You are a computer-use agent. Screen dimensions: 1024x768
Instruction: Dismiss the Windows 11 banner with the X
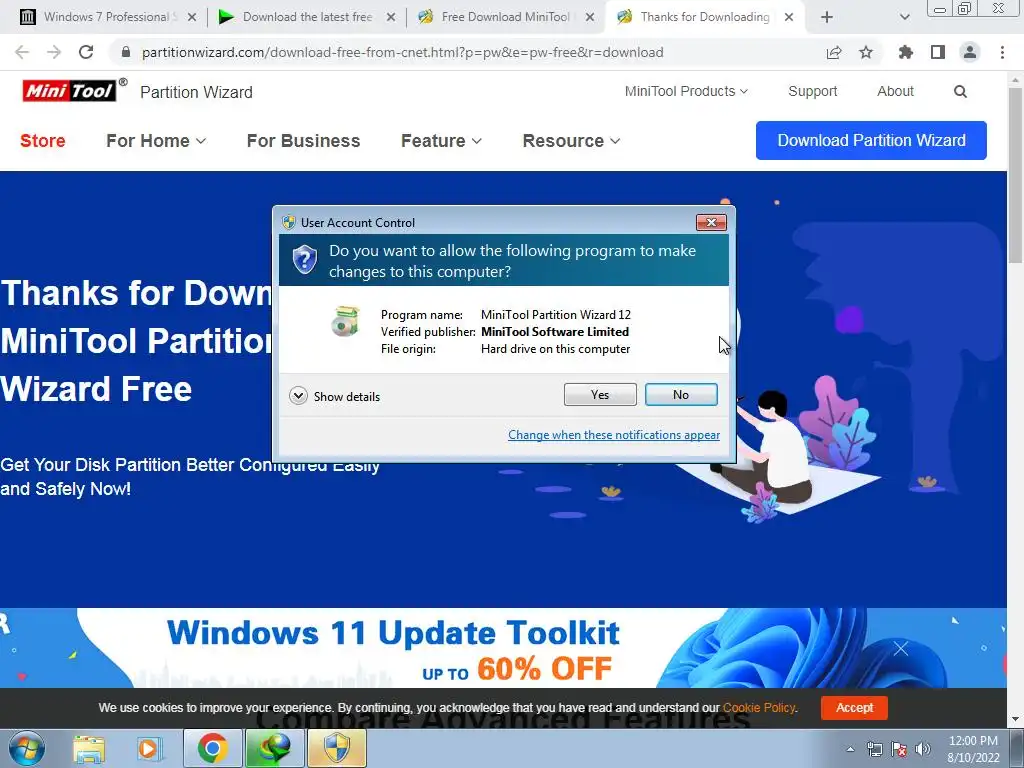pyautogui.click(x=901, y=648)
